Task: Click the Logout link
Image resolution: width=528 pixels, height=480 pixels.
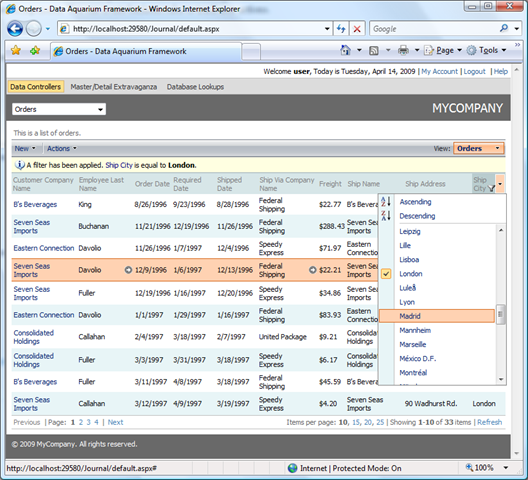Action: [x=474, y=71]
